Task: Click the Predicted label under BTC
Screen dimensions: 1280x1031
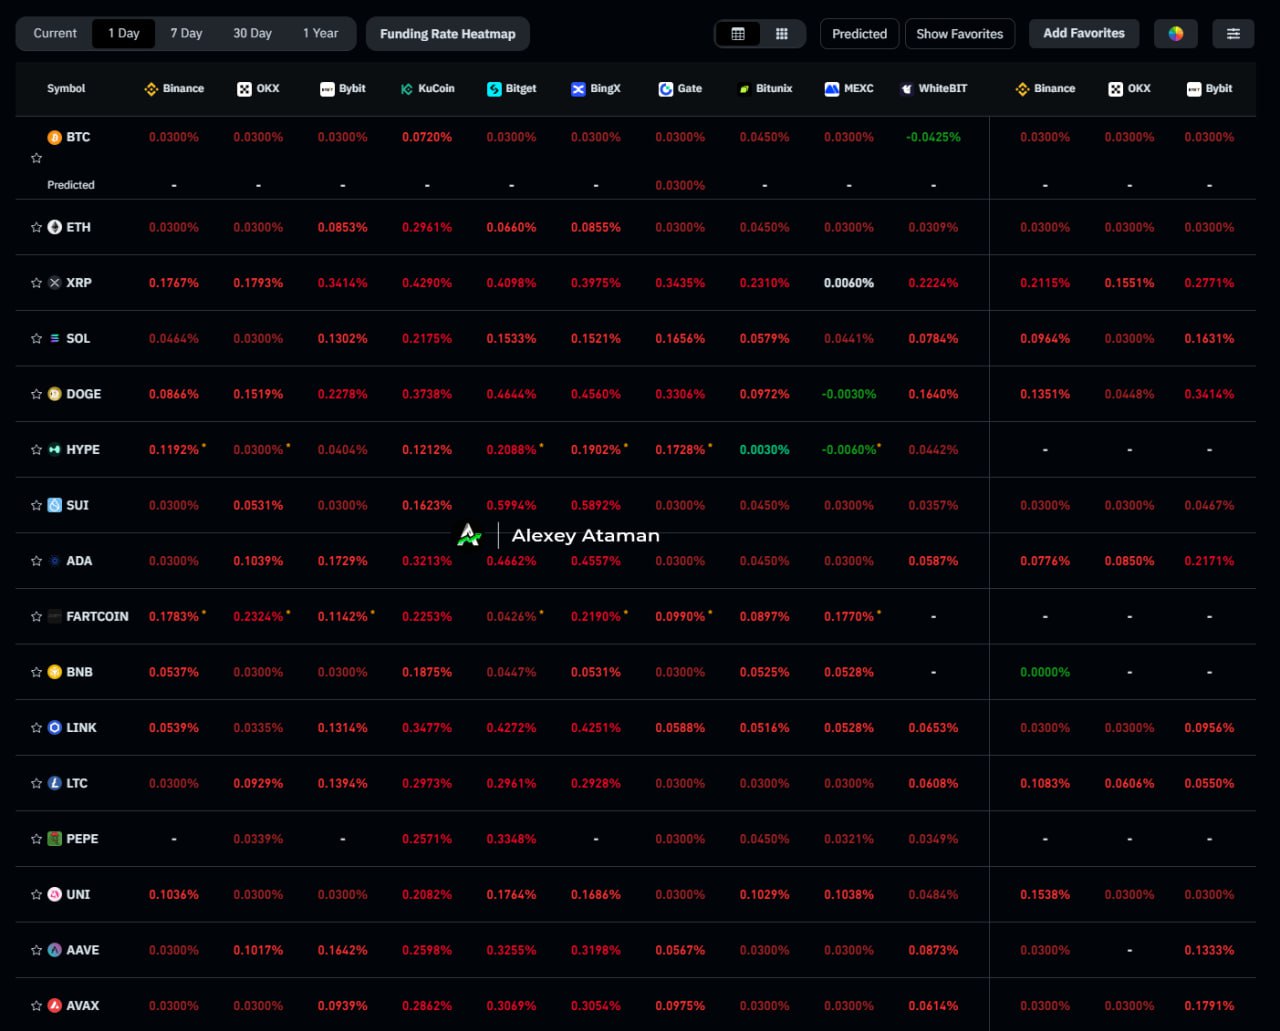Action: (x=71, y=185)
